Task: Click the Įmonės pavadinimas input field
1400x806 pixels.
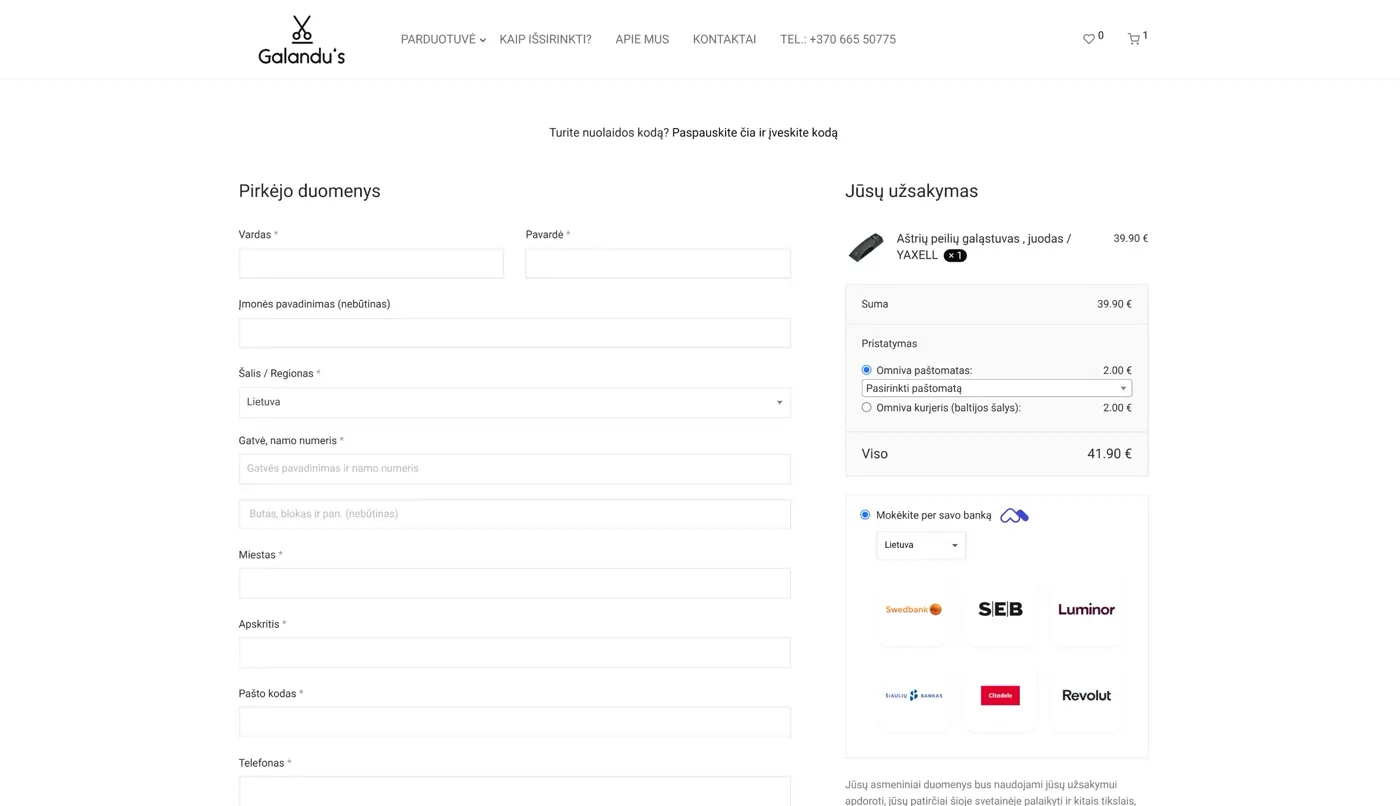Action: point(514,333)
